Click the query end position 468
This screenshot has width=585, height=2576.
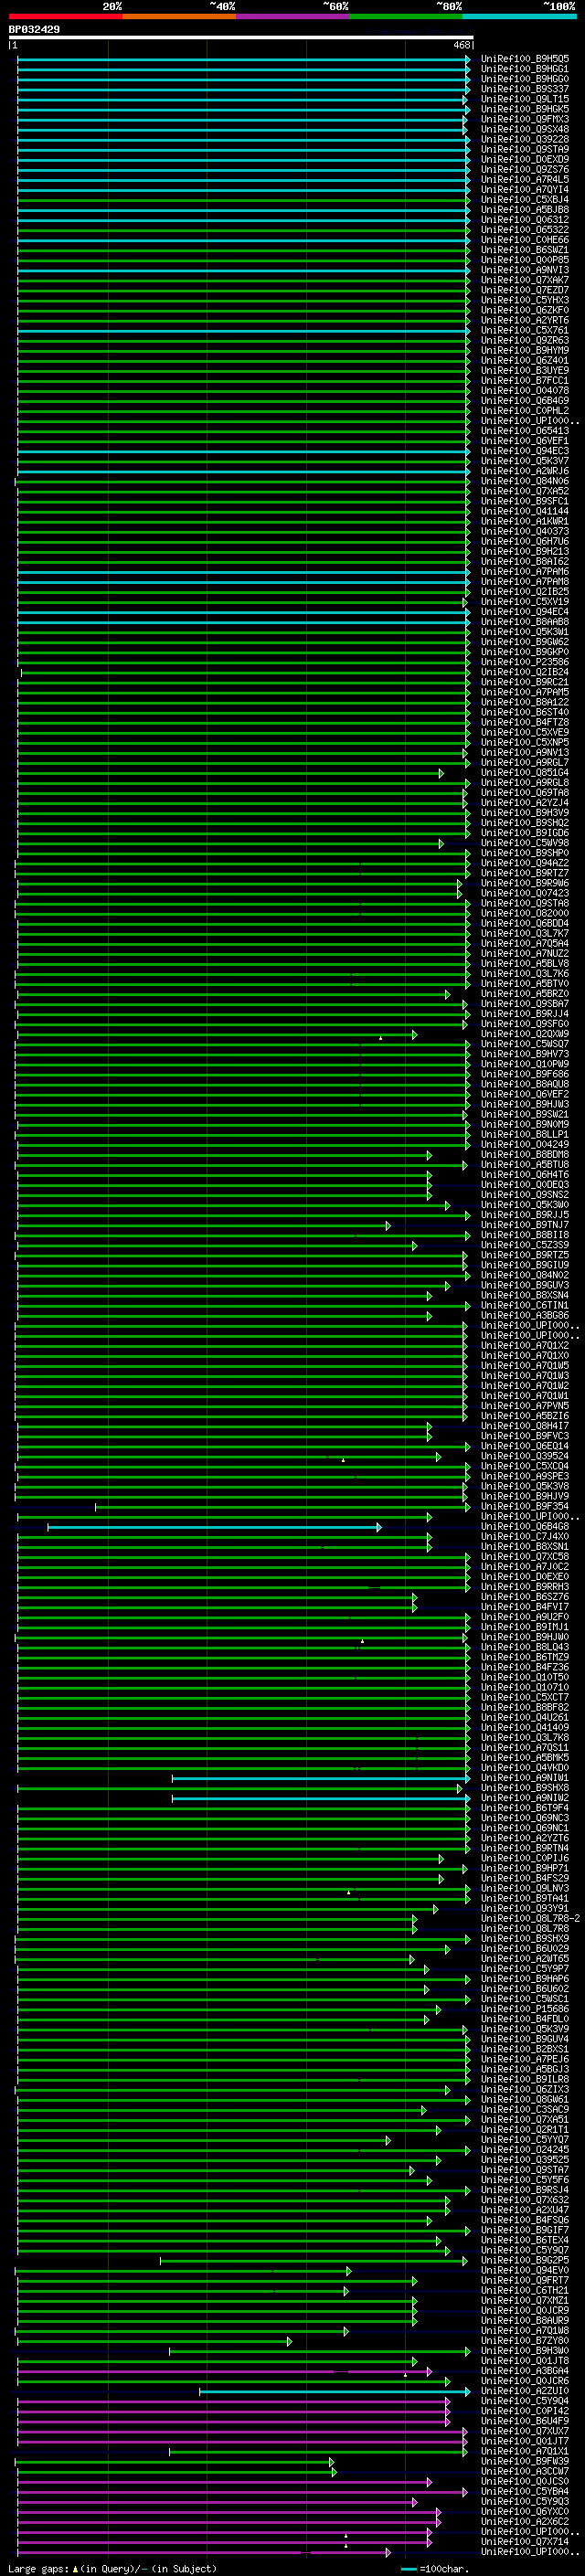(461, 45)
